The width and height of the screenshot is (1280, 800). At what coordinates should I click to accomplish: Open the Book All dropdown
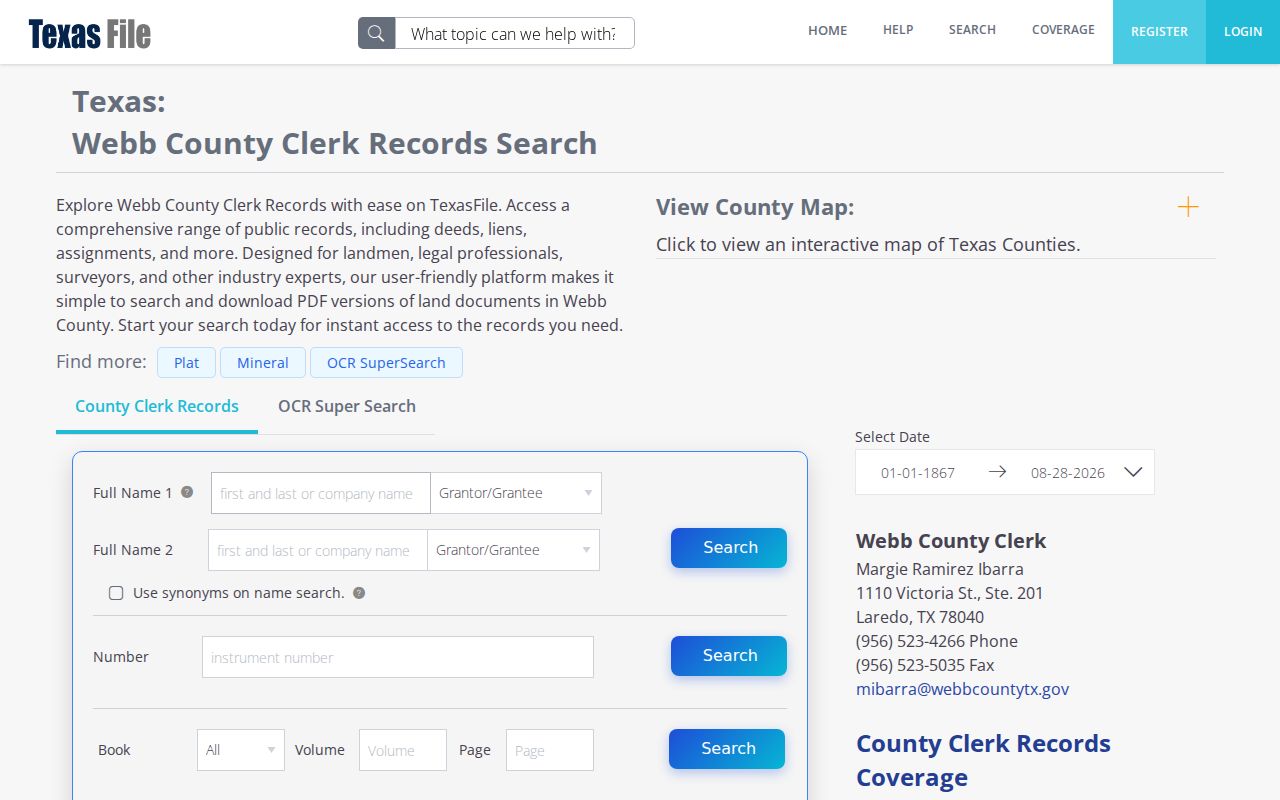tap(241, 750)
